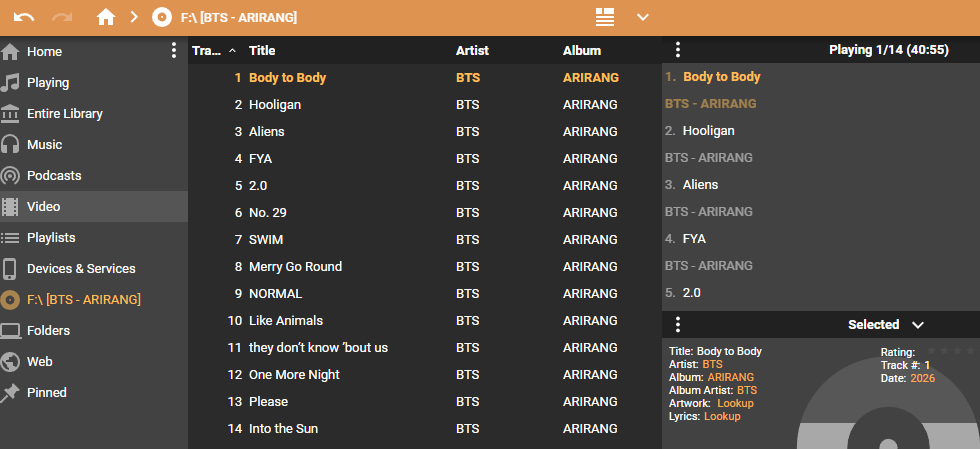The width and height of the screenshot is (980, 449).
Task: Click the disc icon in breadcrumb bar
Action: click(161, 18)
